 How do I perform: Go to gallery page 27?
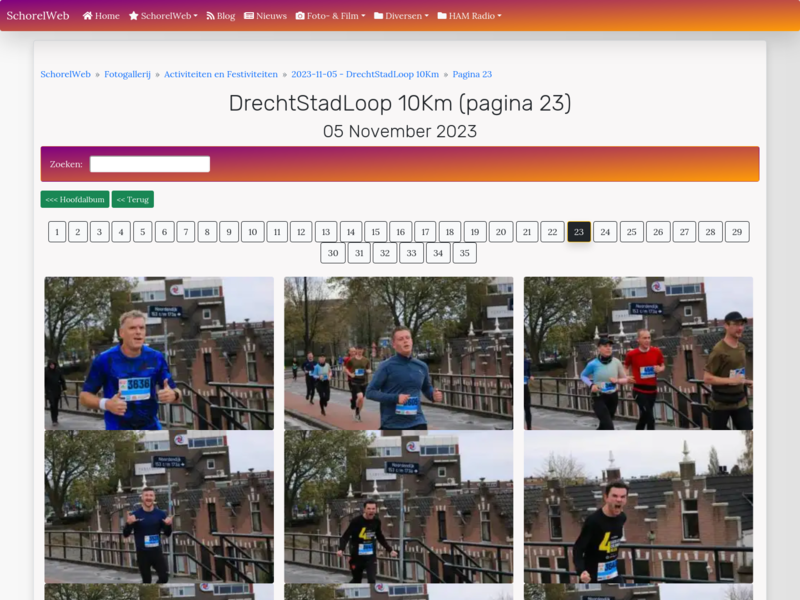[x=685, y=232]
